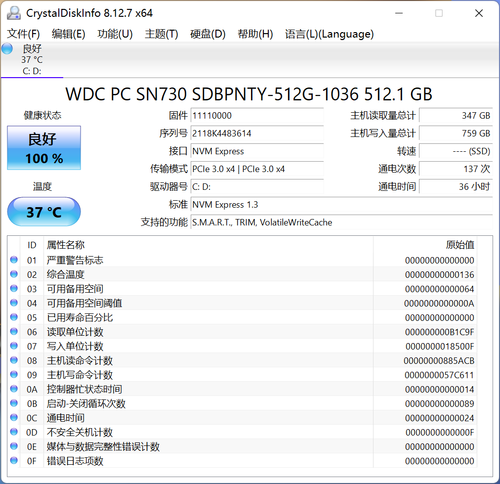Select attribute name 控制器忙状态时间
500x484 pixels.
pyautogui.click(x=84, y=389)
